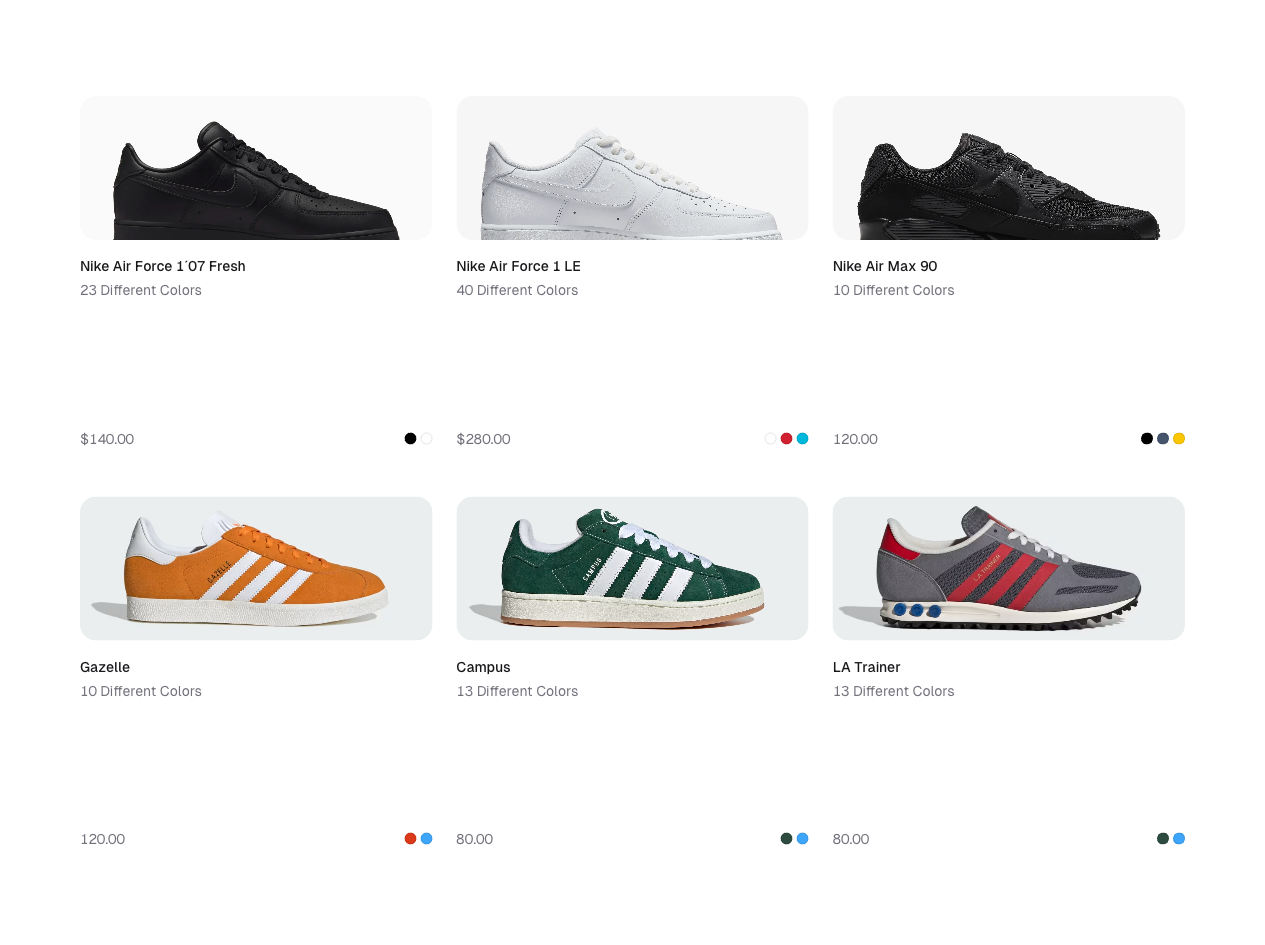Choose the green colorway for LA Trainer

click(1162, 838)
